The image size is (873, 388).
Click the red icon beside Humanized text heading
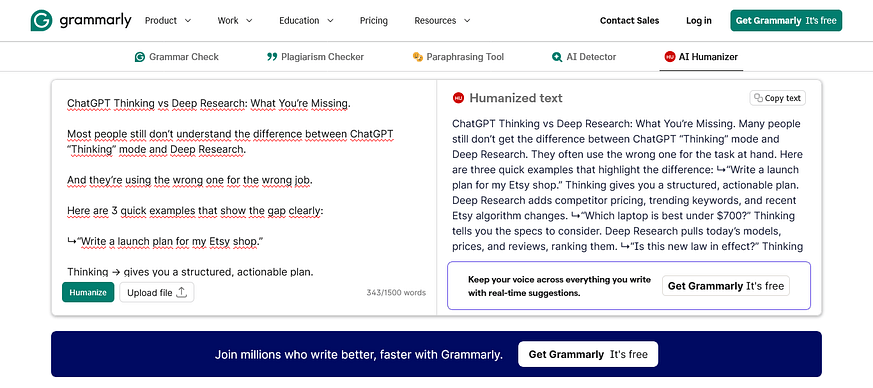tap(458, 98)
